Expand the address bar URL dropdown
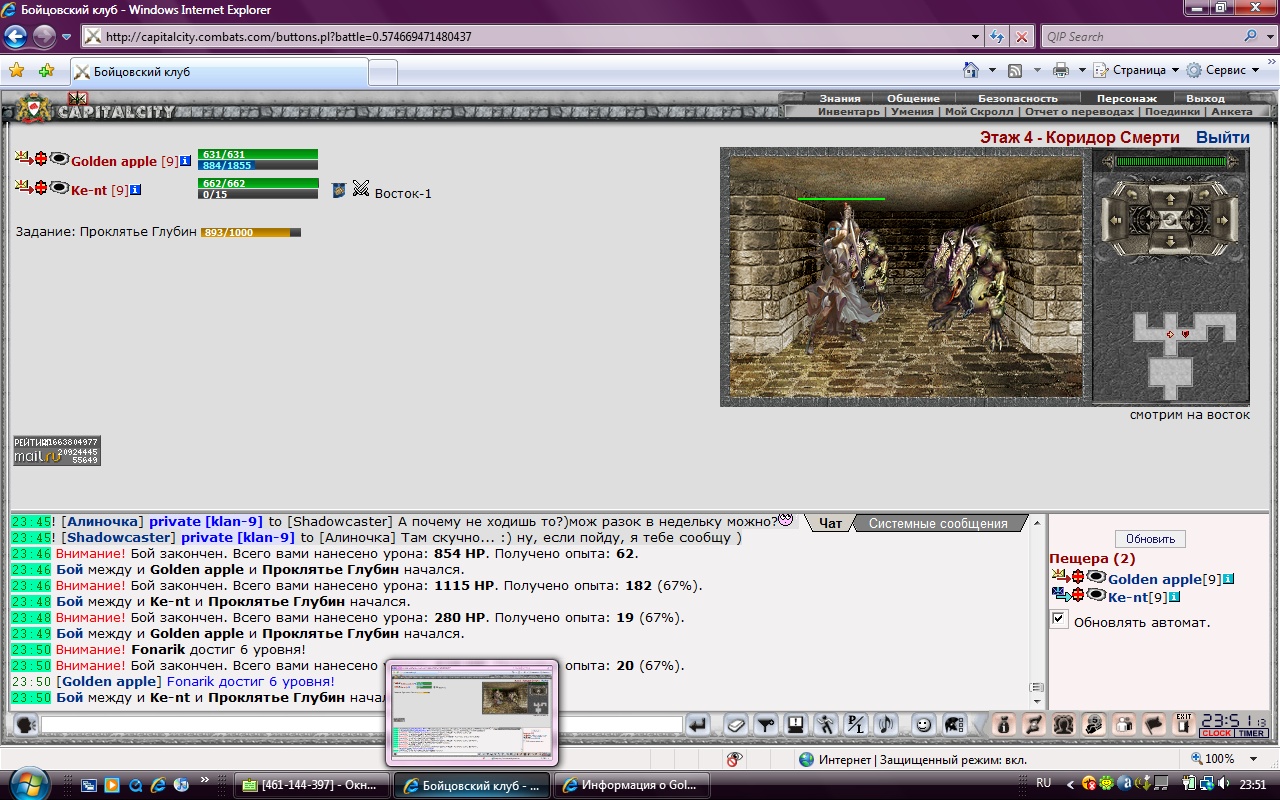The width and height of the screenshot is (1280, 800). click(976, 37)
